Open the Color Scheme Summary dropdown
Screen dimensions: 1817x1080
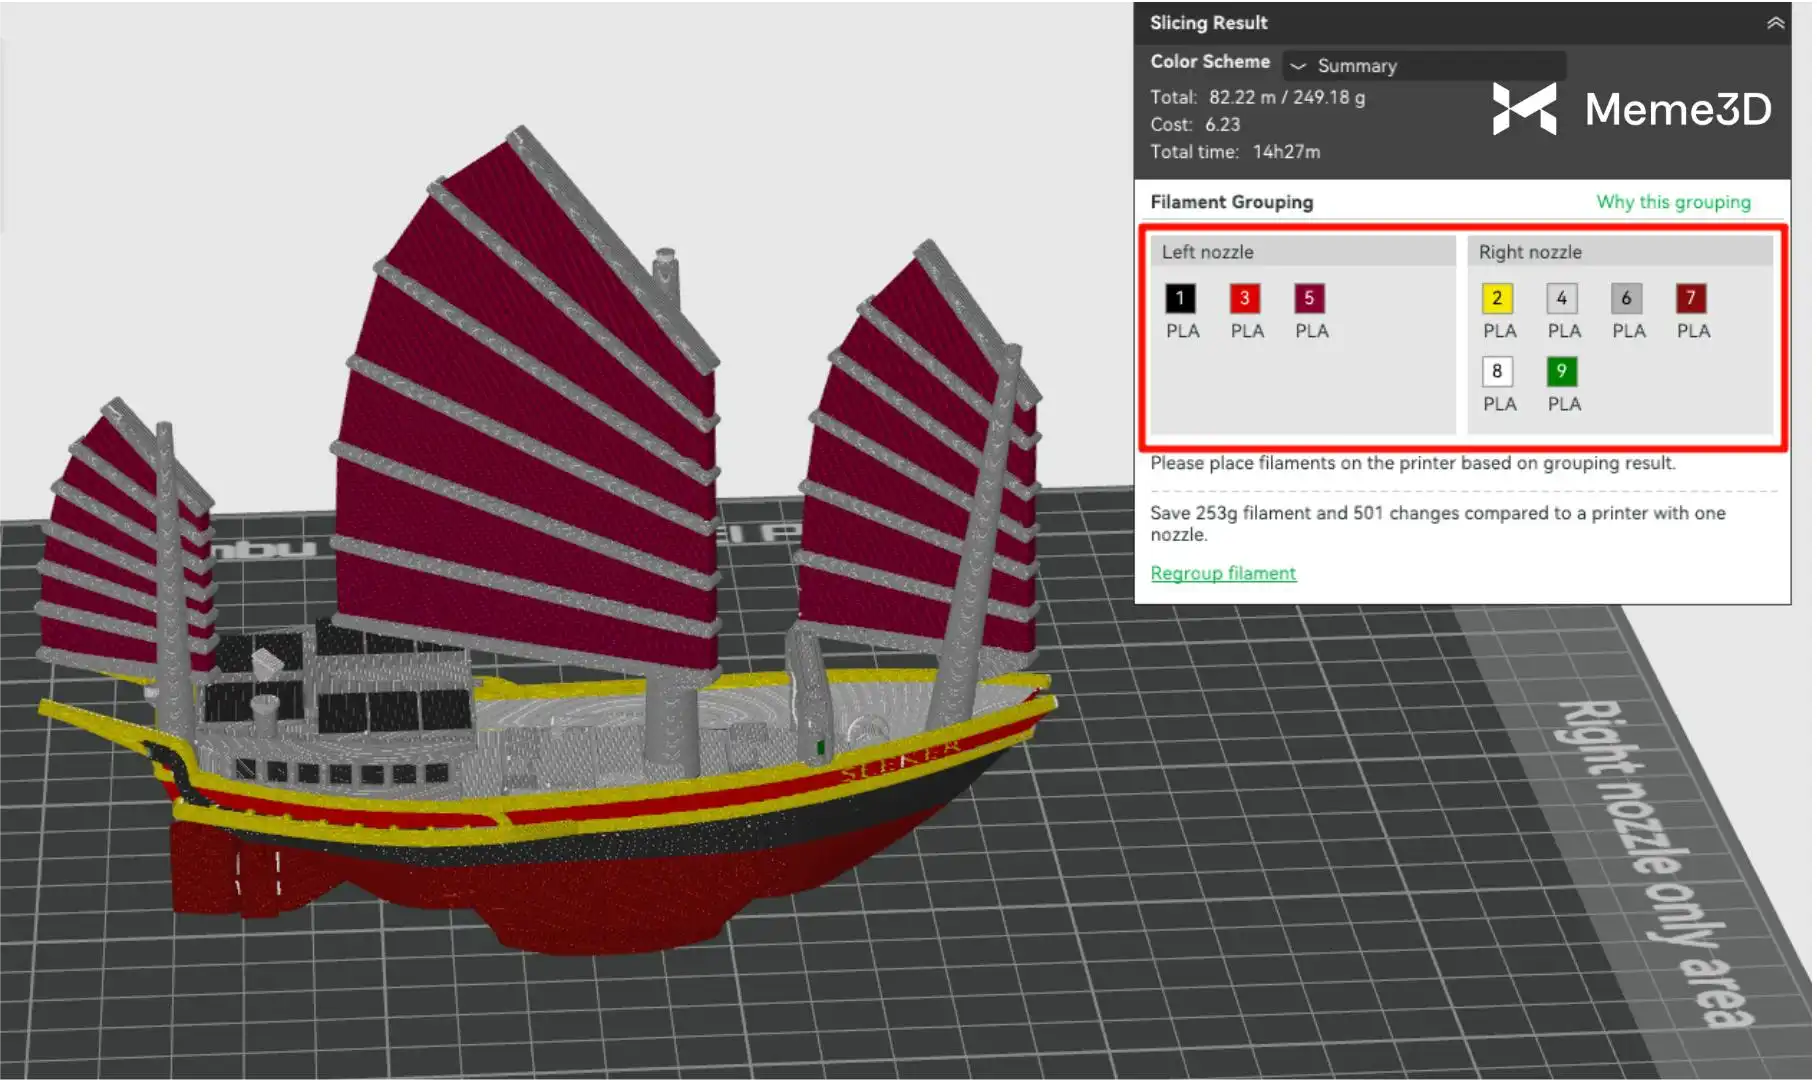[1424, 66]
